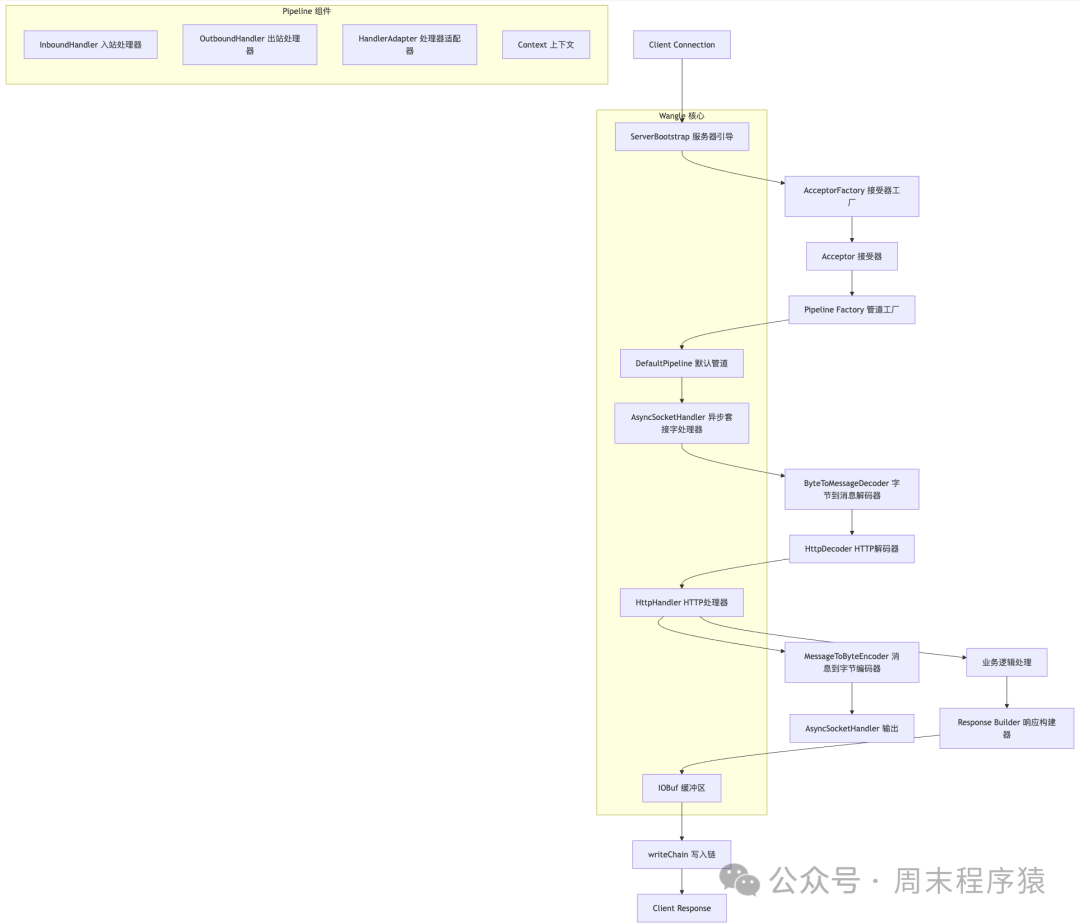Select the HandlerAdapter 处理器适配器 node
The image size is (1080, 924).
pos(409,45)
